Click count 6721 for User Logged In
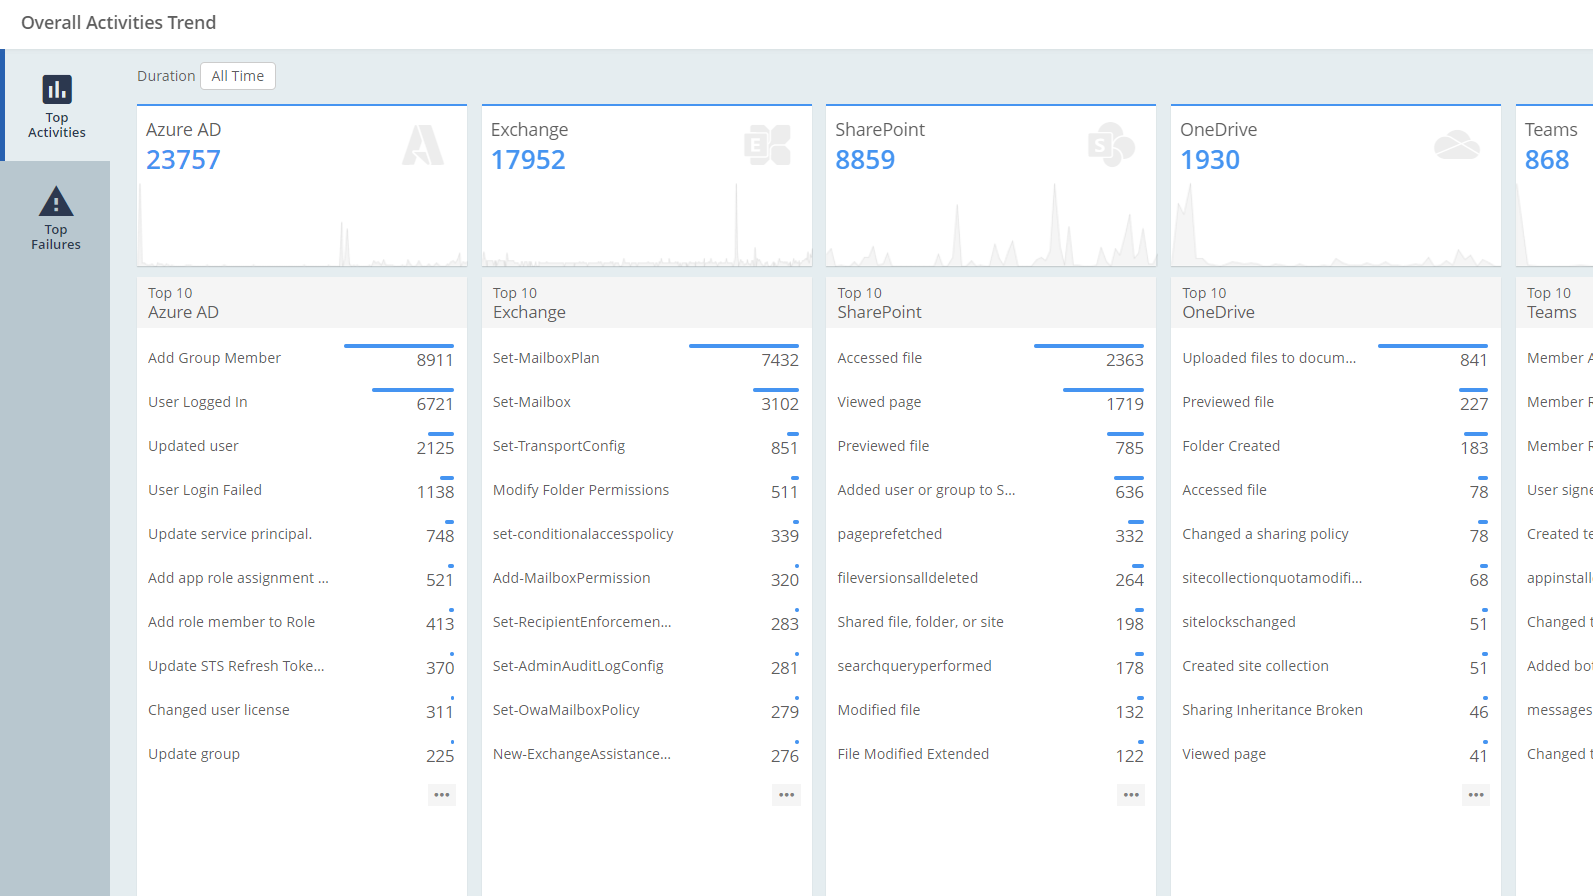The image size is (1593, 896). [435, 404]
